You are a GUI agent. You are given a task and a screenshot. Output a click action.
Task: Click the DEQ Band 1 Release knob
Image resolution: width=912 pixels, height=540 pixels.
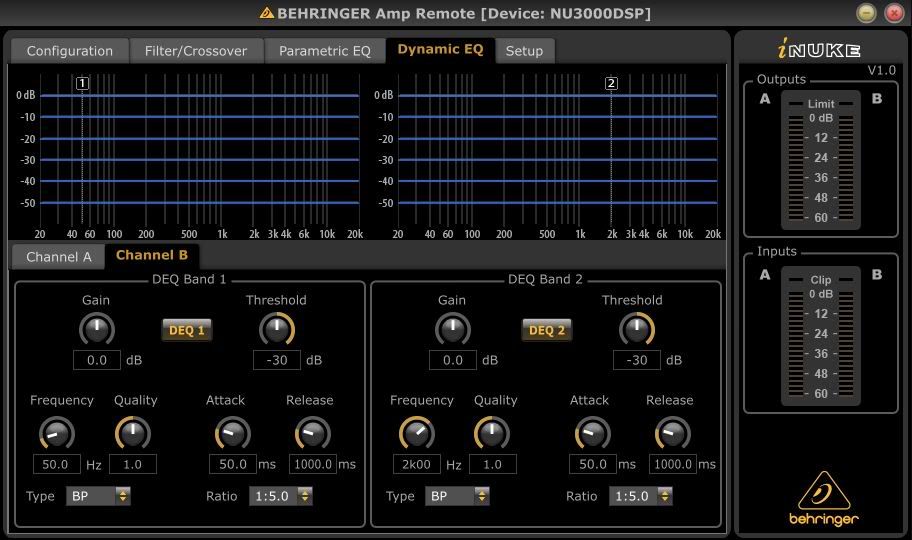(313, 434)
